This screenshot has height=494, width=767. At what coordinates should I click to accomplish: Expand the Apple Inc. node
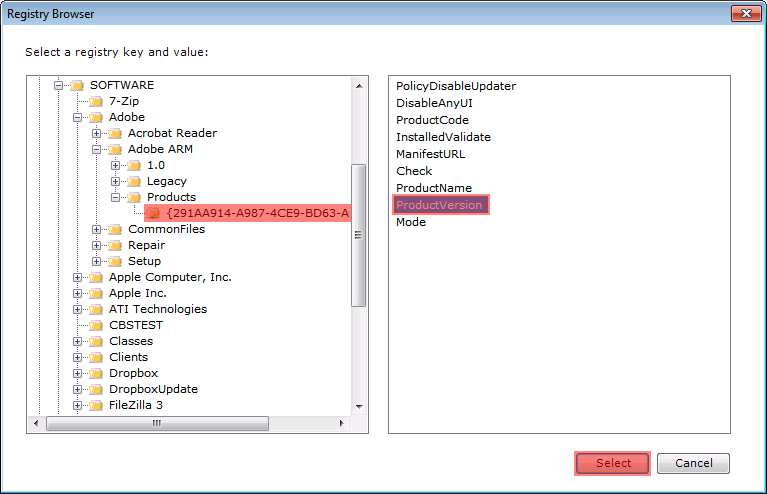coord(77,293)
